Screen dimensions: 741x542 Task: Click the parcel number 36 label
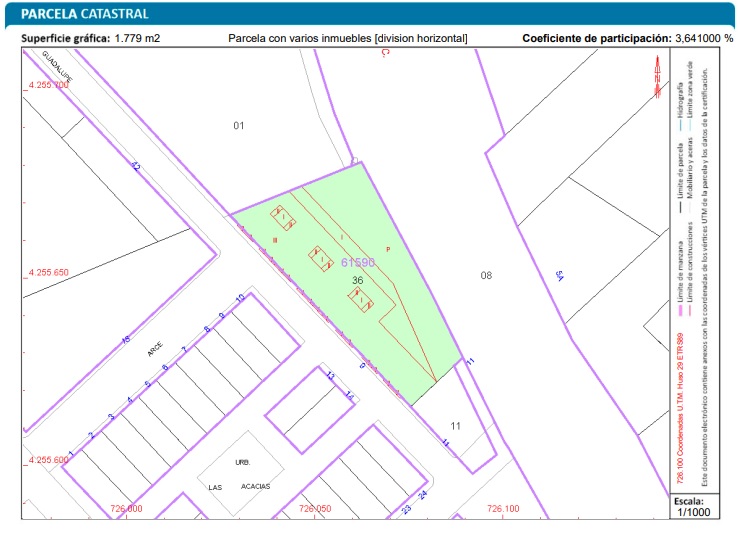(358, 281)
